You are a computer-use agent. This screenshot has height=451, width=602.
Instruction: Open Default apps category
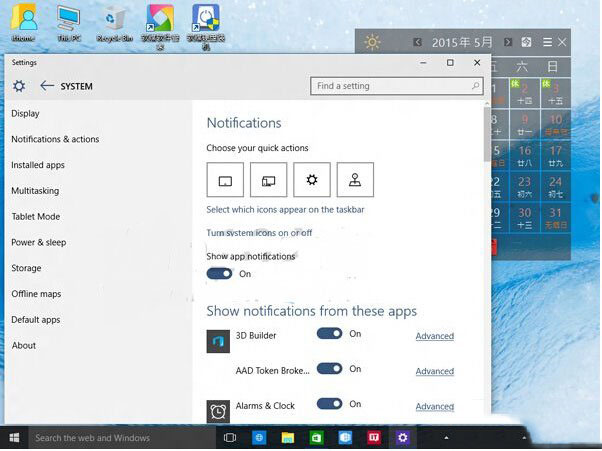point(36,319)
